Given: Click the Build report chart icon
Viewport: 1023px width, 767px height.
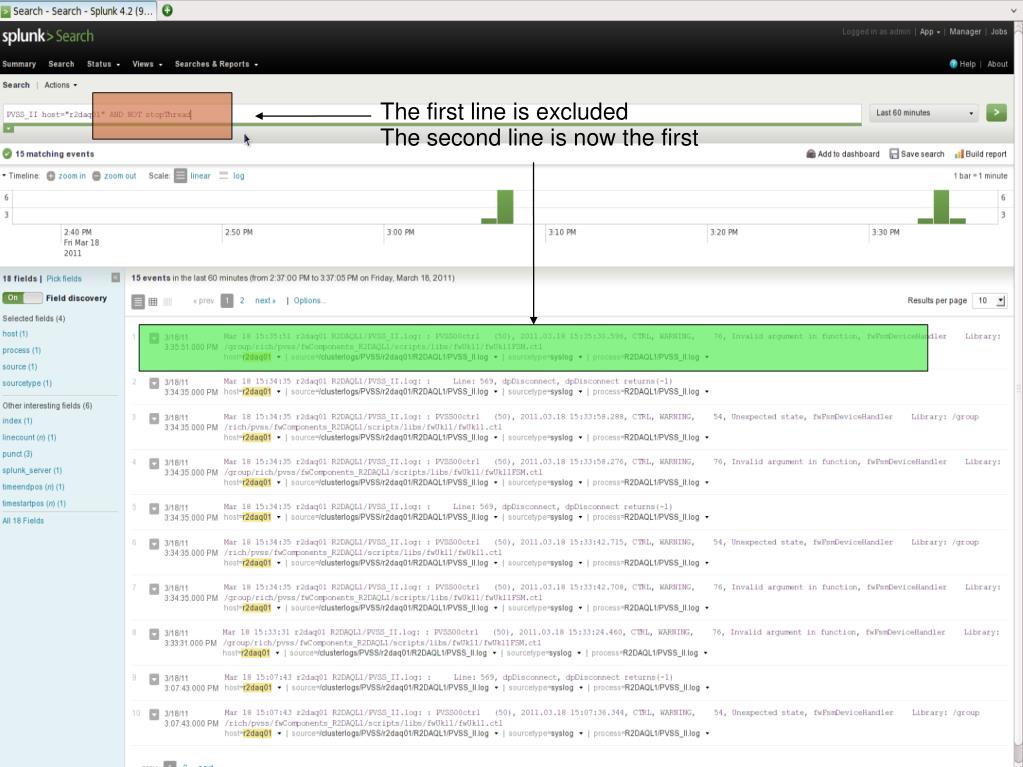Looking at the screenshot, I should [959, 155].
